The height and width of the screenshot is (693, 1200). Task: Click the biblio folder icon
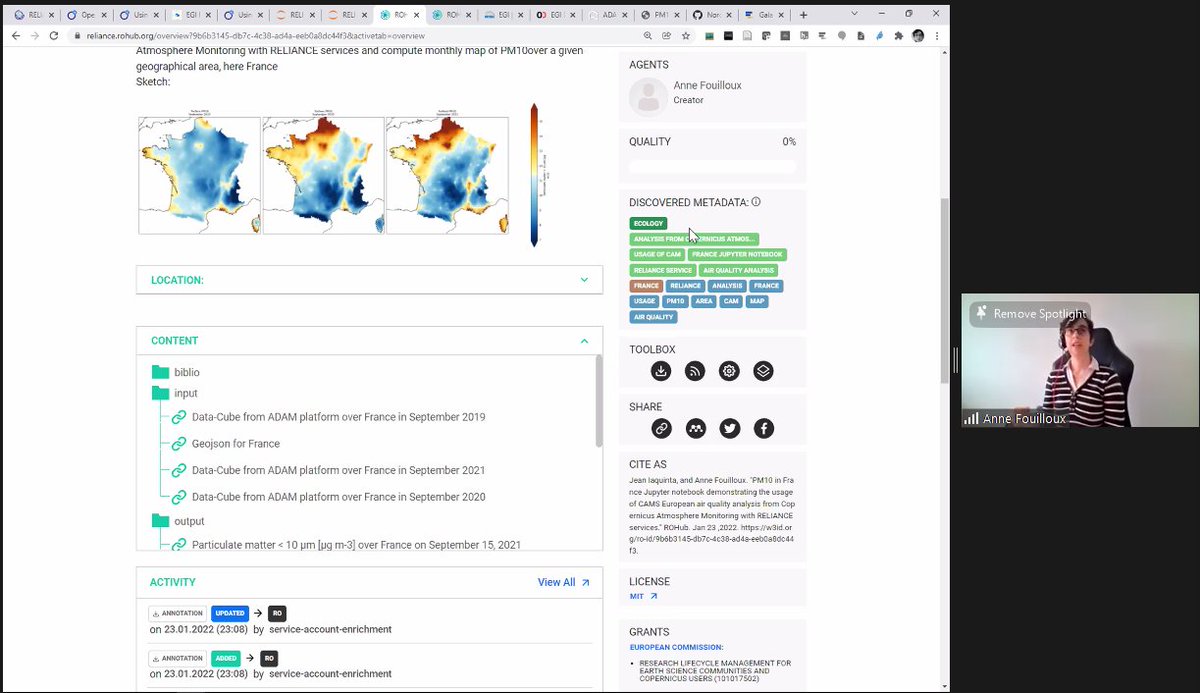pyautogui.click(x=160, y=372)
